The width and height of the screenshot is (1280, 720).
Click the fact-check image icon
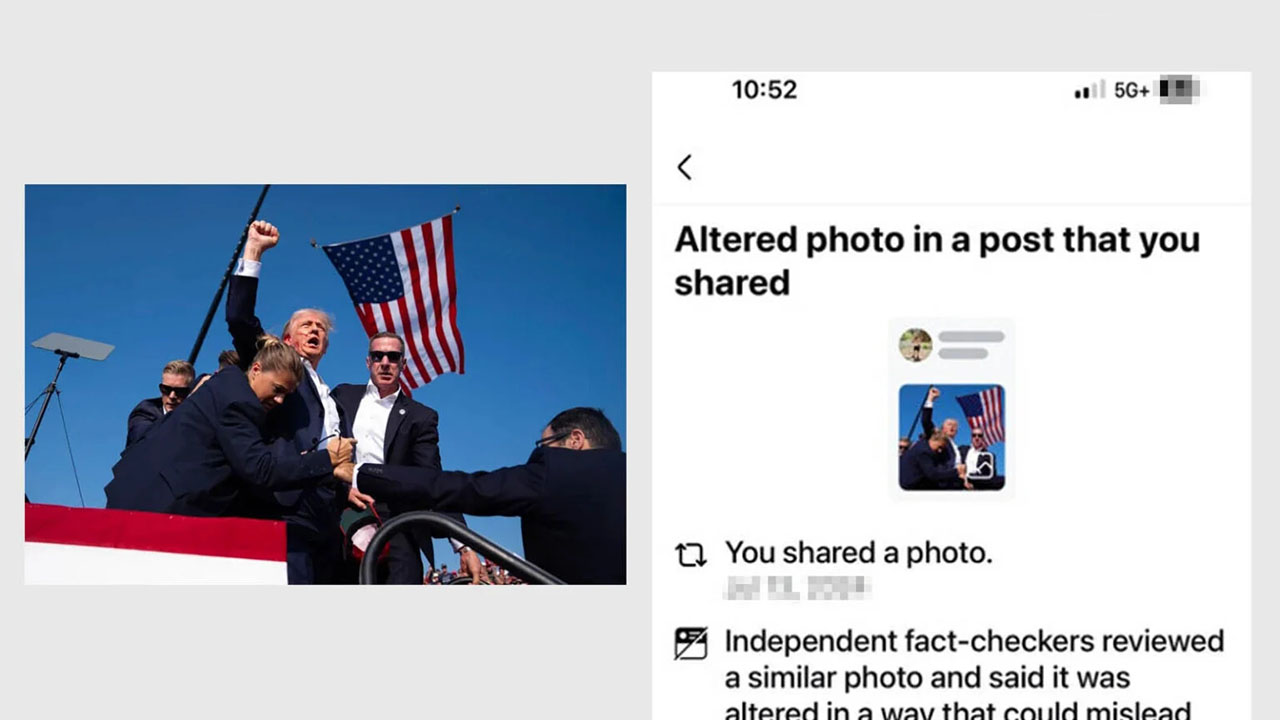click(x=691, y=642)
